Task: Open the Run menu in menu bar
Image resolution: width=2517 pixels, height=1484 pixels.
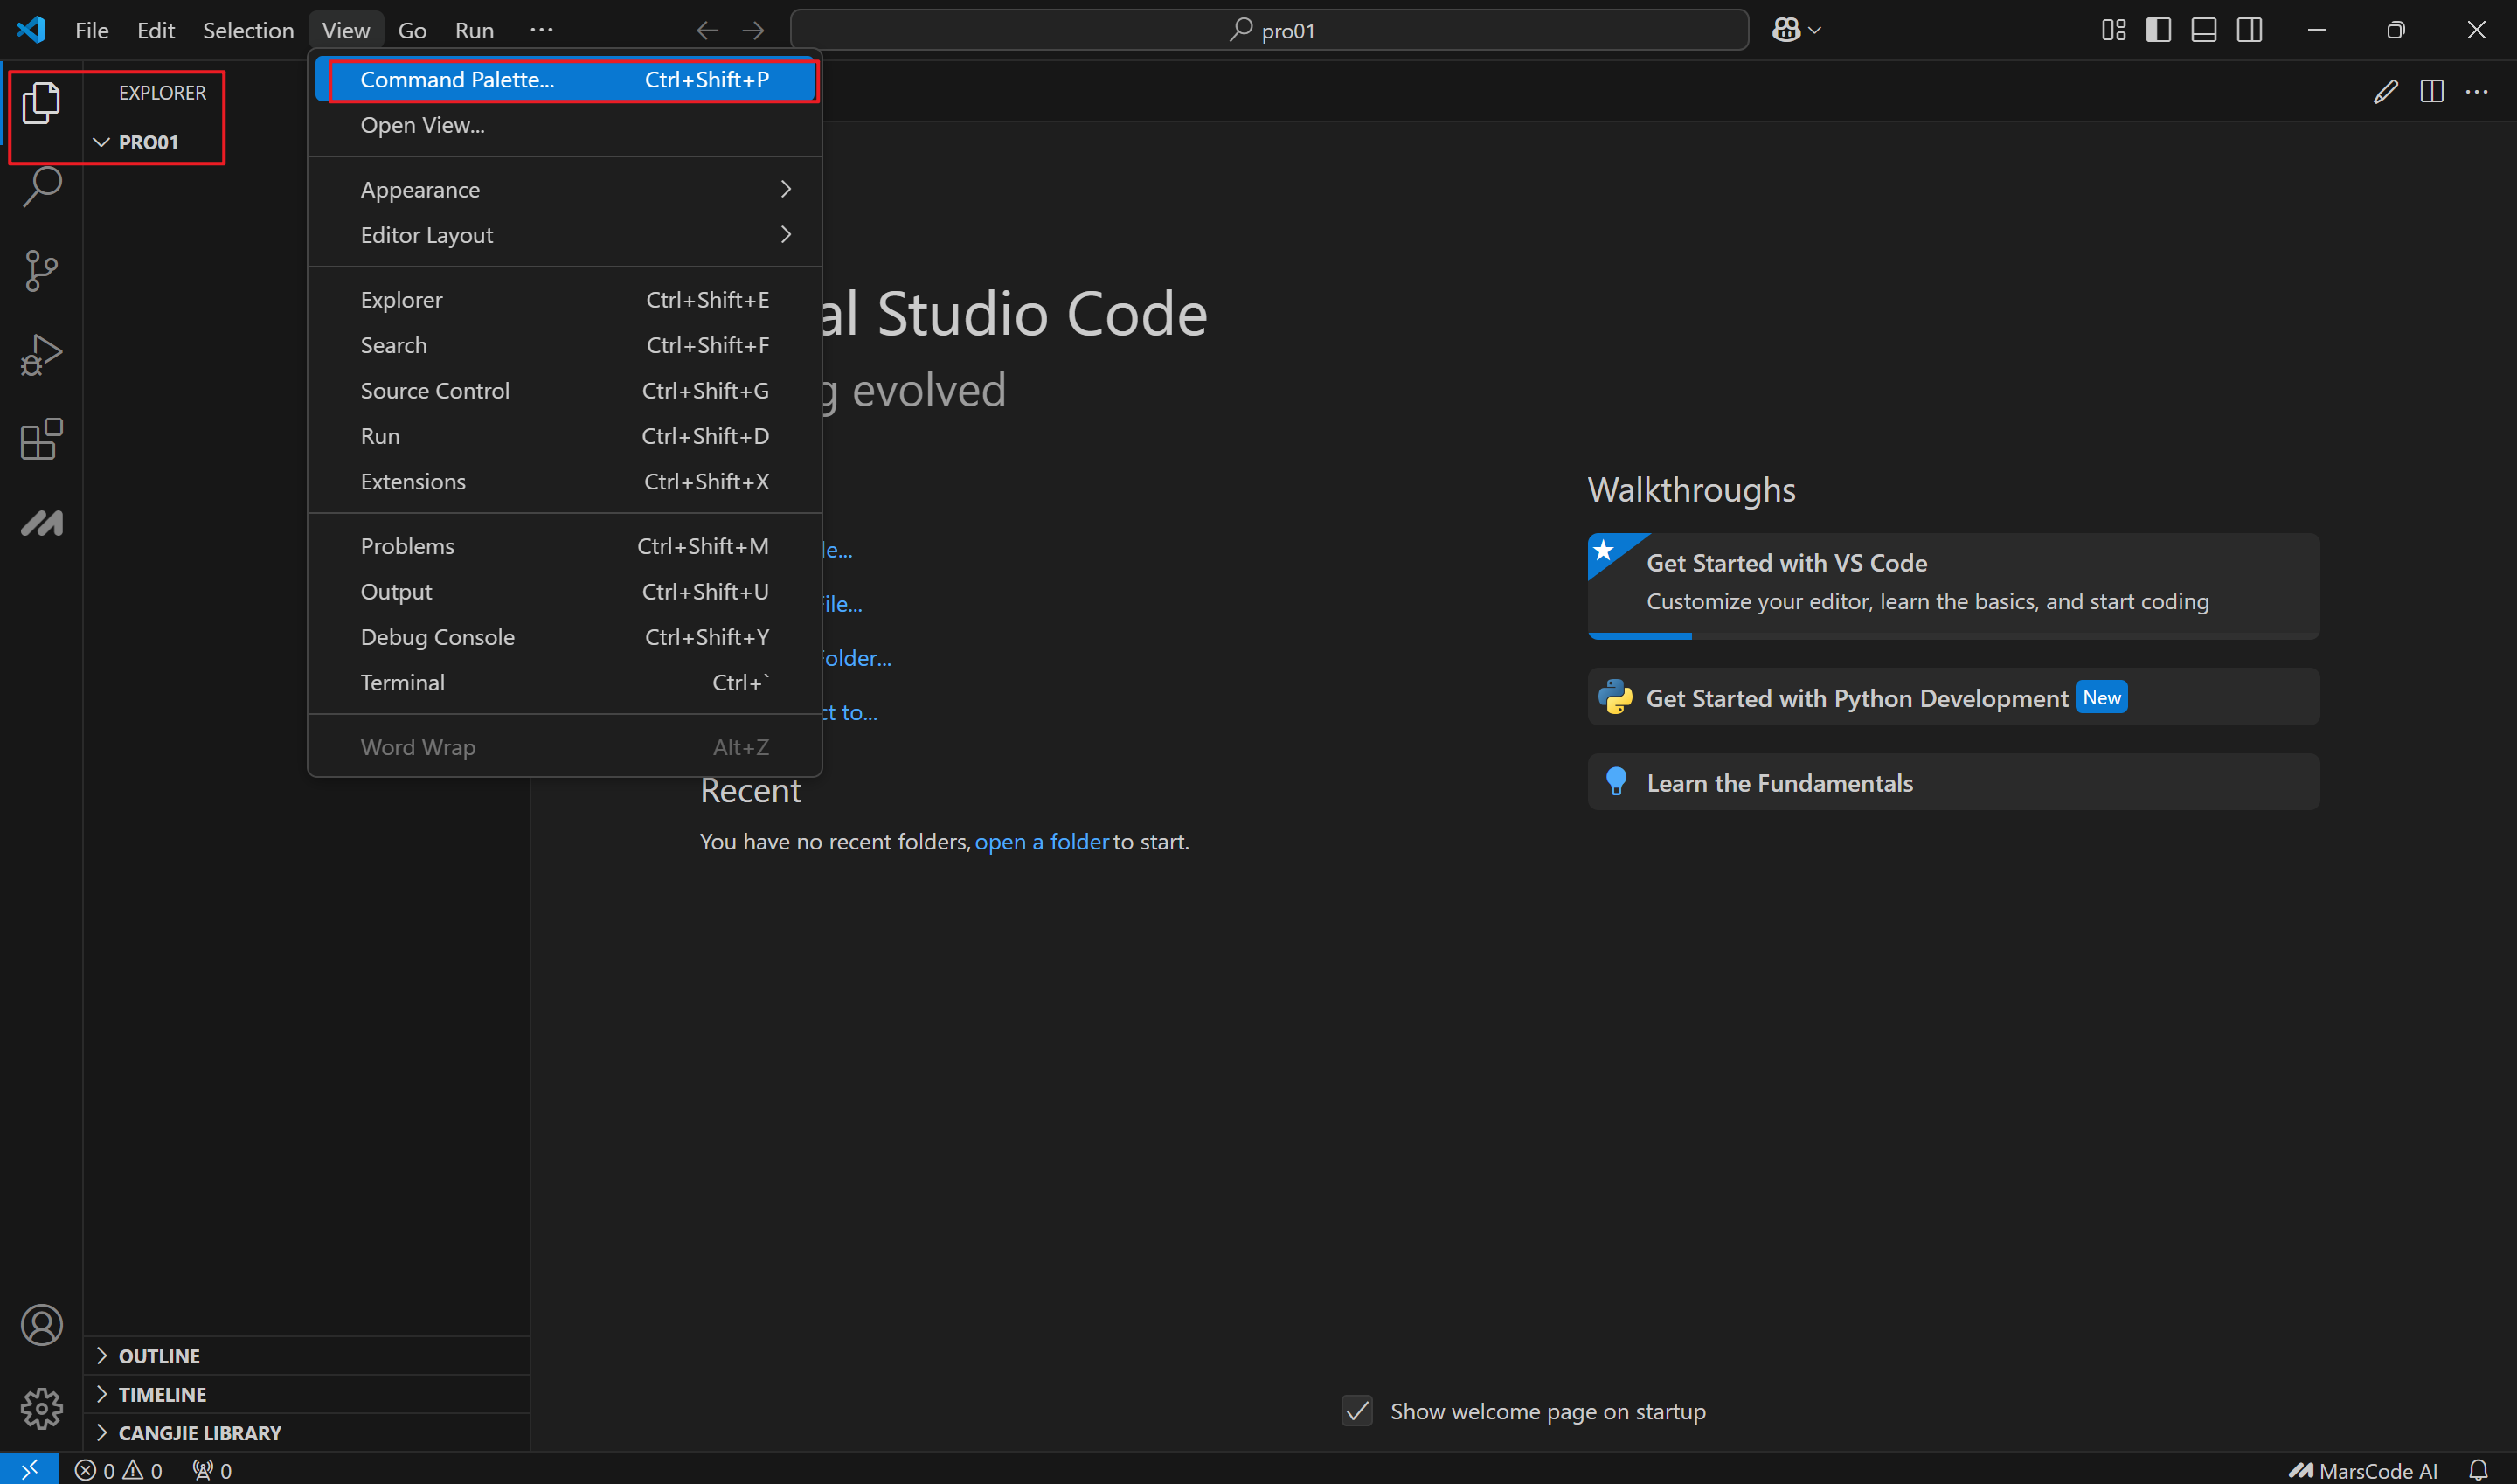Action: coord(474,30)
